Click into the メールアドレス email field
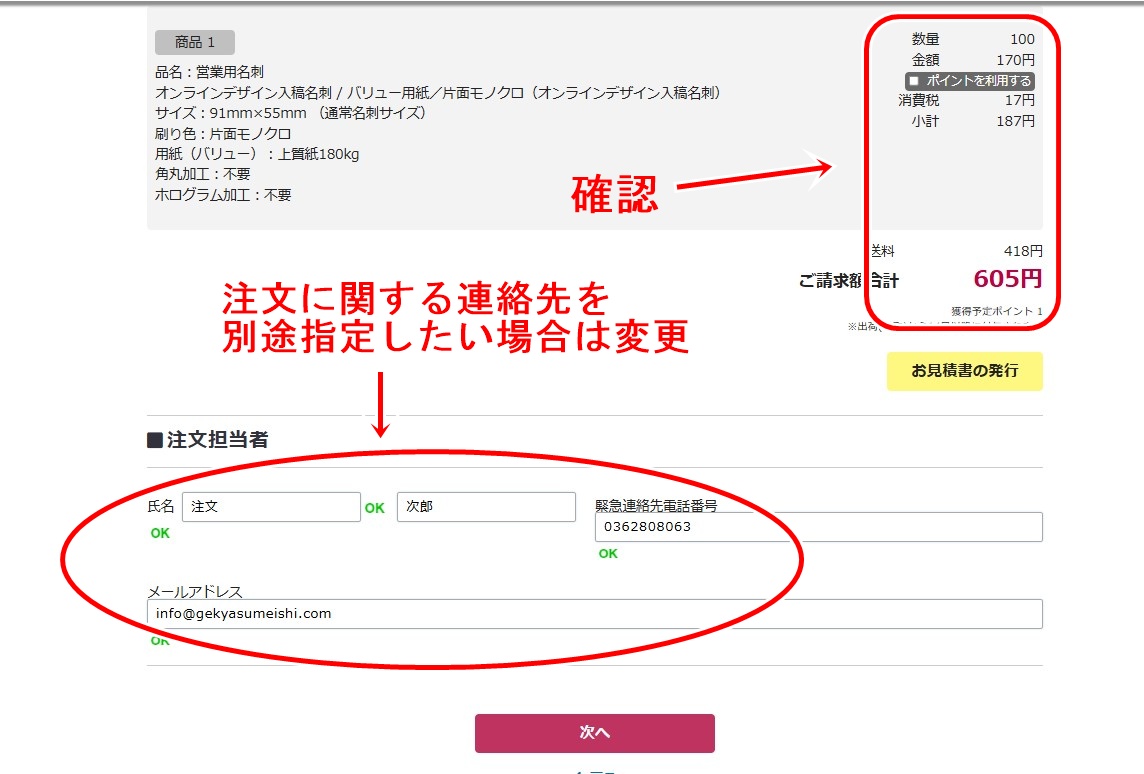Image resolution: width=1144 pixels, height=774 pixels. [594, 614]
